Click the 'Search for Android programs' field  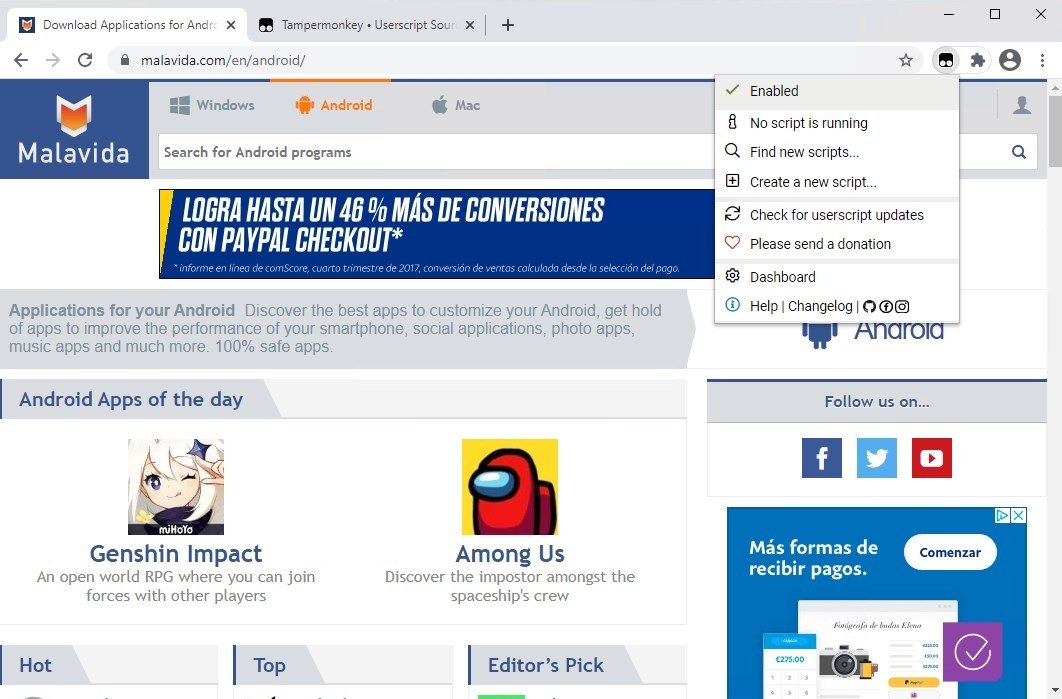tap(436, 152)
